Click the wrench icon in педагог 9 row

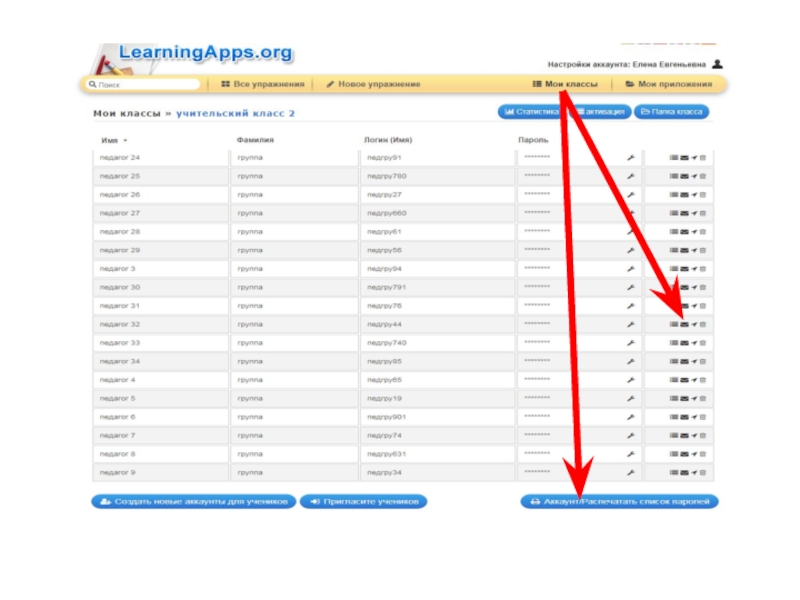631,472
